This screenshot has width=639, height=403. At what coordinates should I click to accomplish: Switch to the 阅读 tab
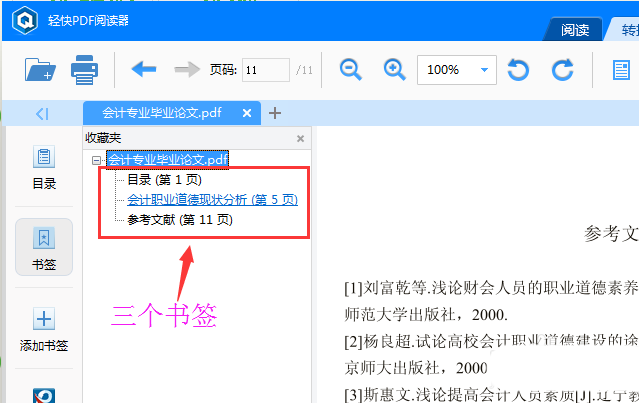pyautogui.click(x=575, y=30)
